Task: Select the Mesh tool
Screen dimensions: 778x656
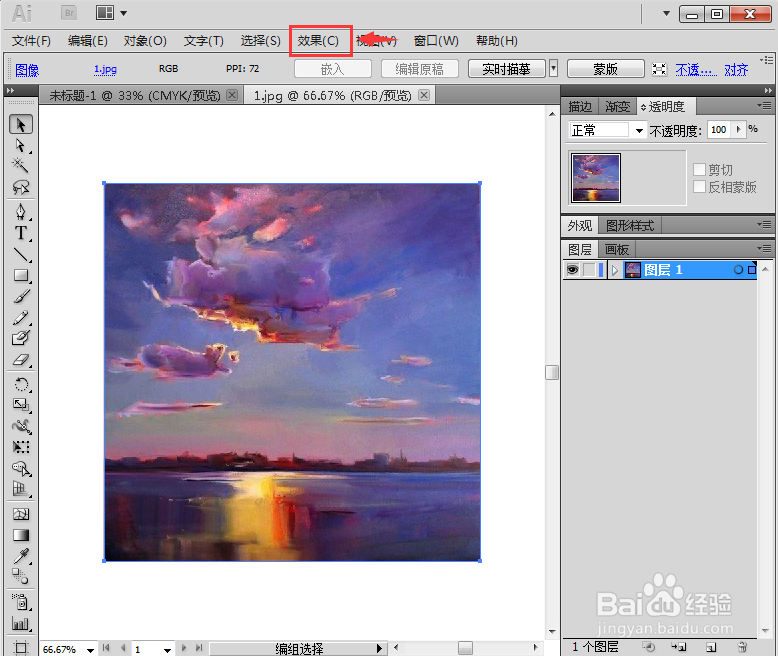Action: click(x=21, y=514)
